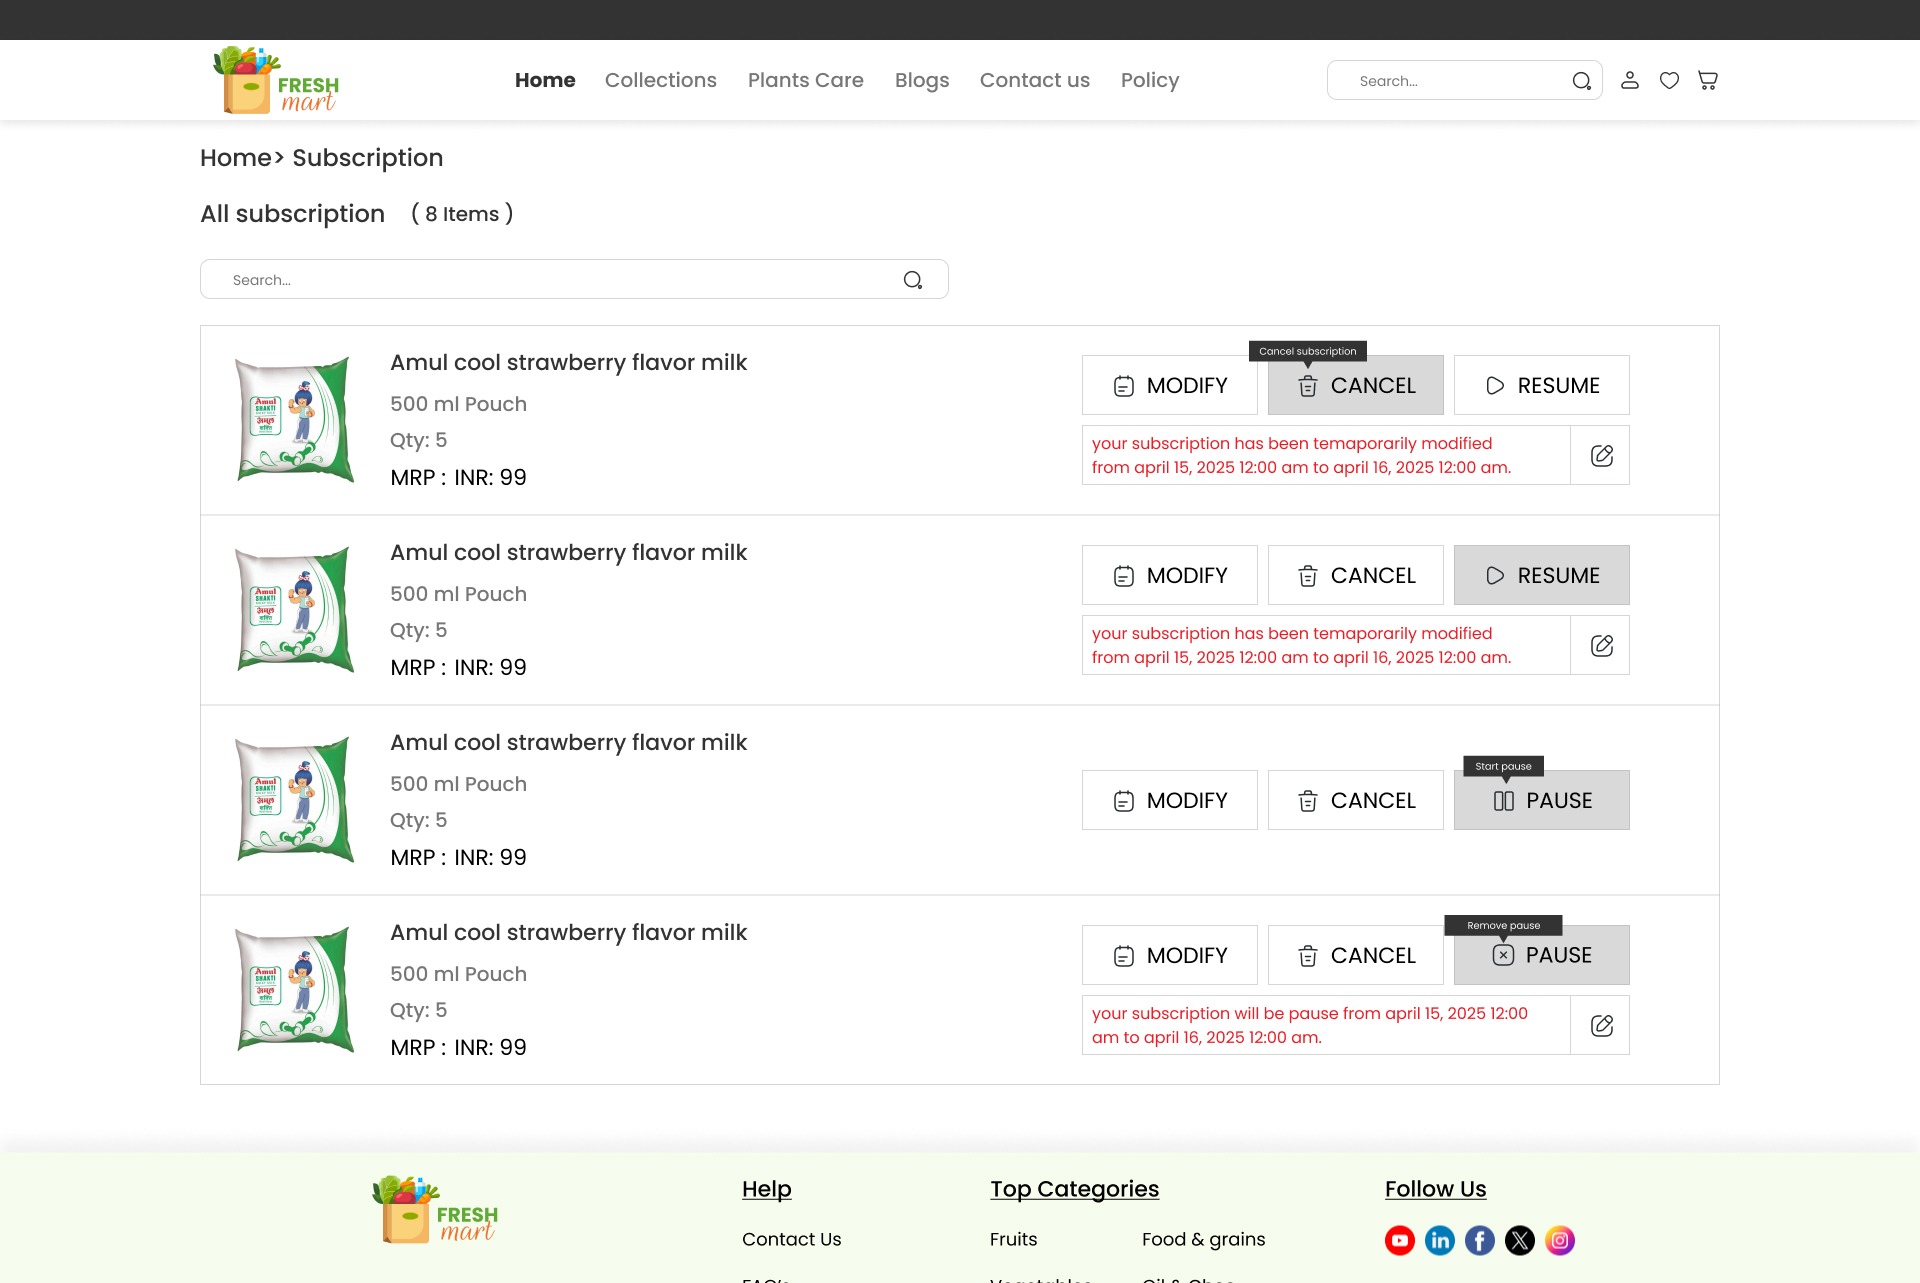Click MODIFY on the third subscription
The height and width of the screenshot is (1283, 1920).
click(x=1170, y=800)
